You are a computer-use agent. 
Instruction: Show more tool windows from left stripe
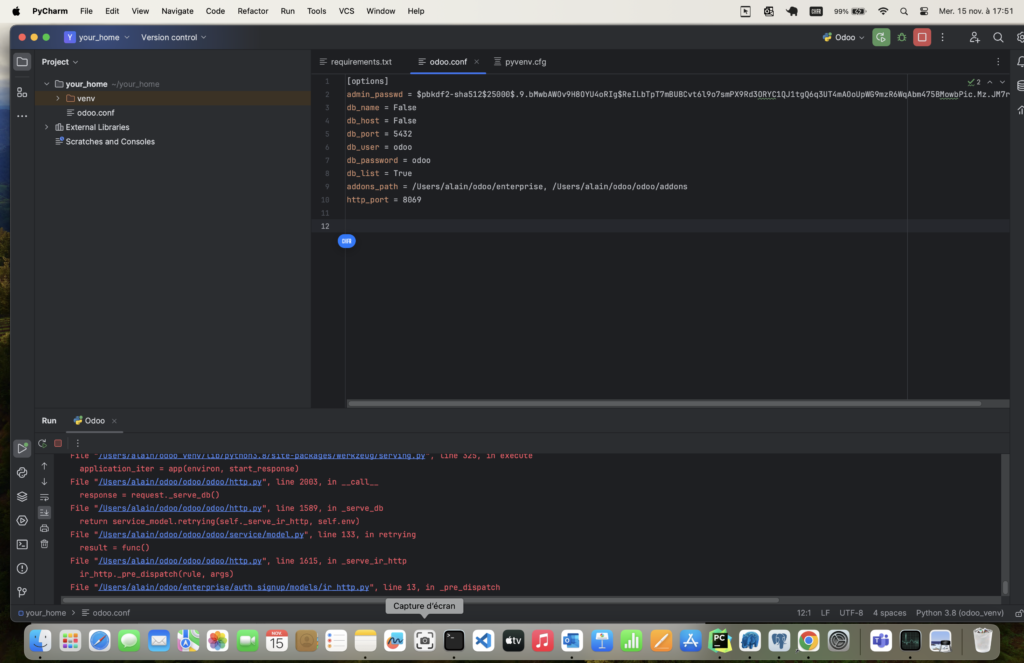click(x=22, y=116)
